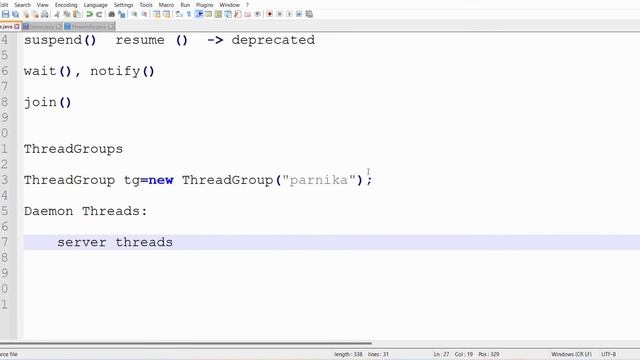The width and height of the screenshot is (640, 360).
Task: Click the Zoom In toolbar icon
Action: point(134,14)
